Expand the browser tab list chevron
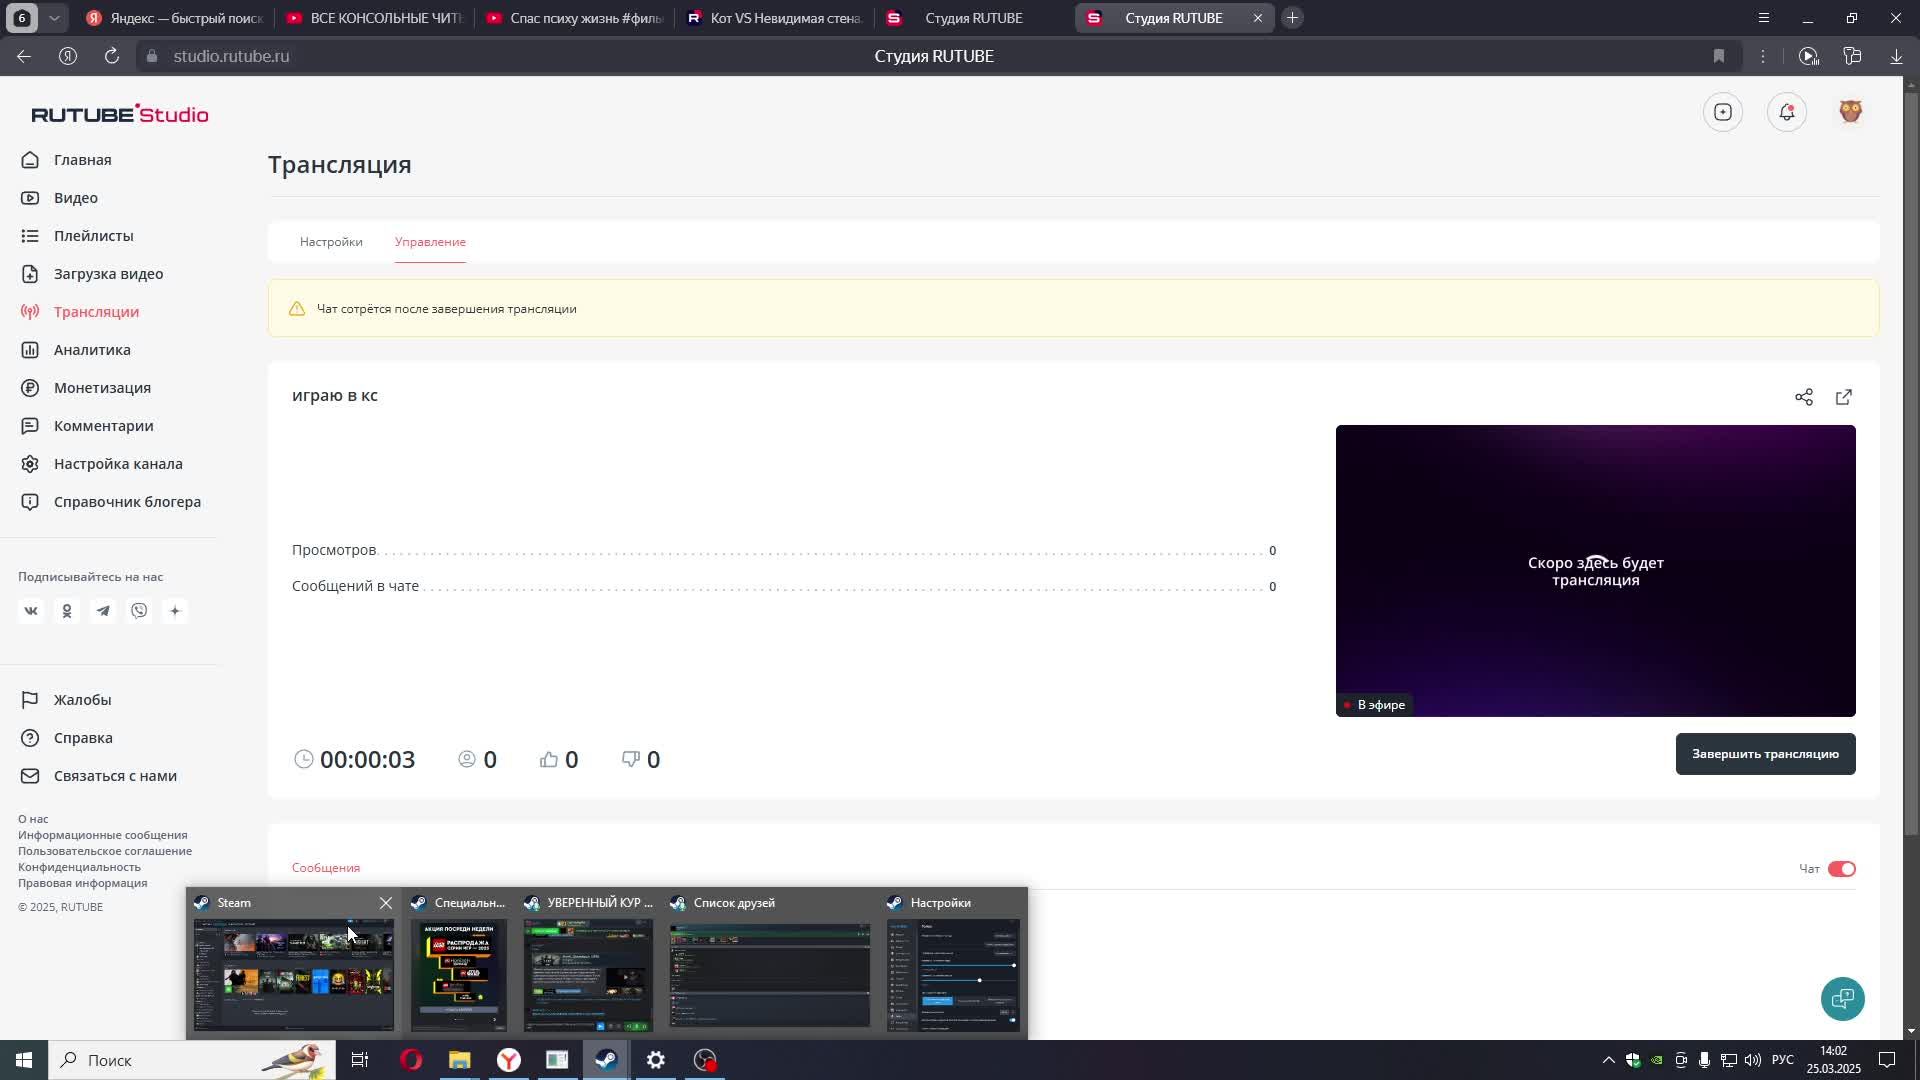 click(55, 18)
